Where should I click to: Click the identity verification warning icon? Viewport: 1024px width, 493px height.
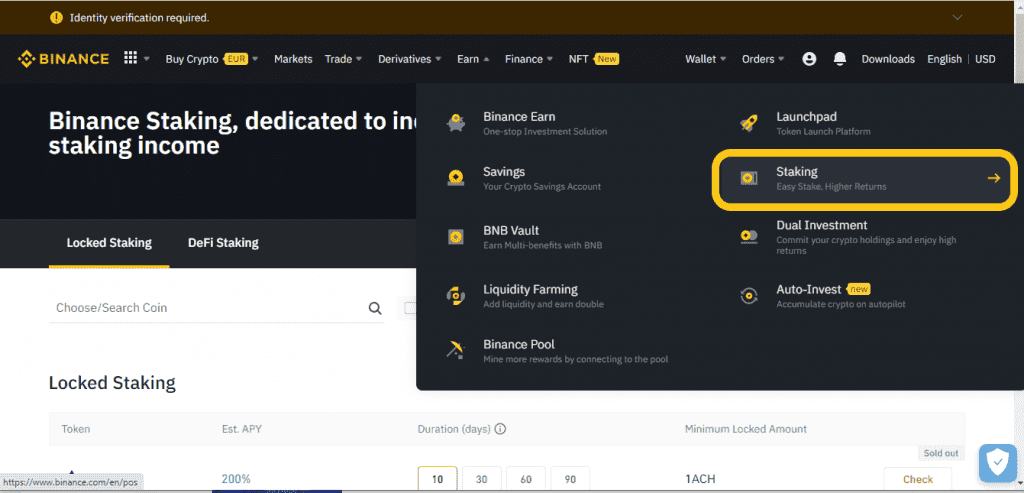pyautogui.click(x=56, y=18)
